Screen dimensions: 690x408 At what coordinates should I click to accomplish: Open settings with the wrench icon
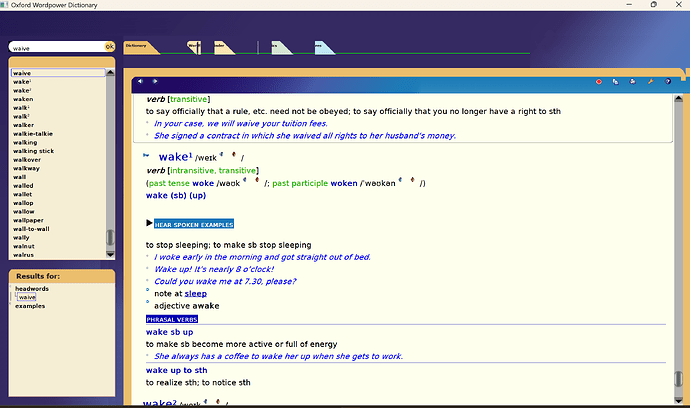(x=650, y=82)
